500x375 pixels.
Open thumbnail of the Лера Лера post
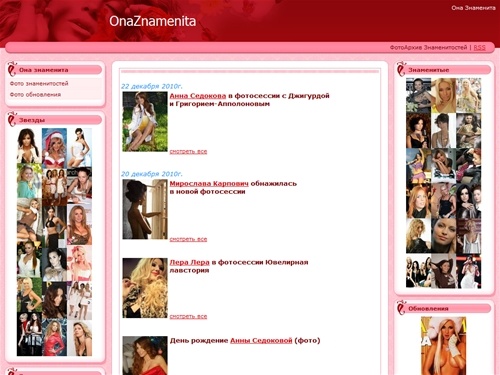tap(145, 288)
